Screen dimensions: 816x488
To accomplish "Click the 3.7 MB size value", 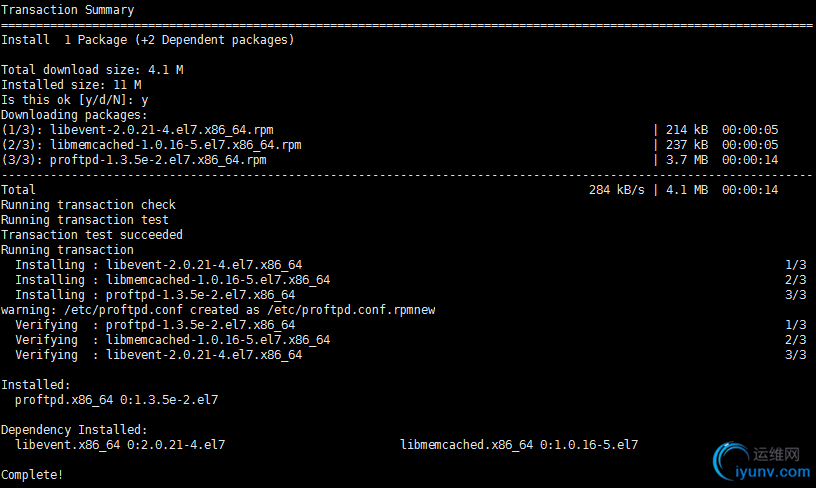I will [687, 160].
